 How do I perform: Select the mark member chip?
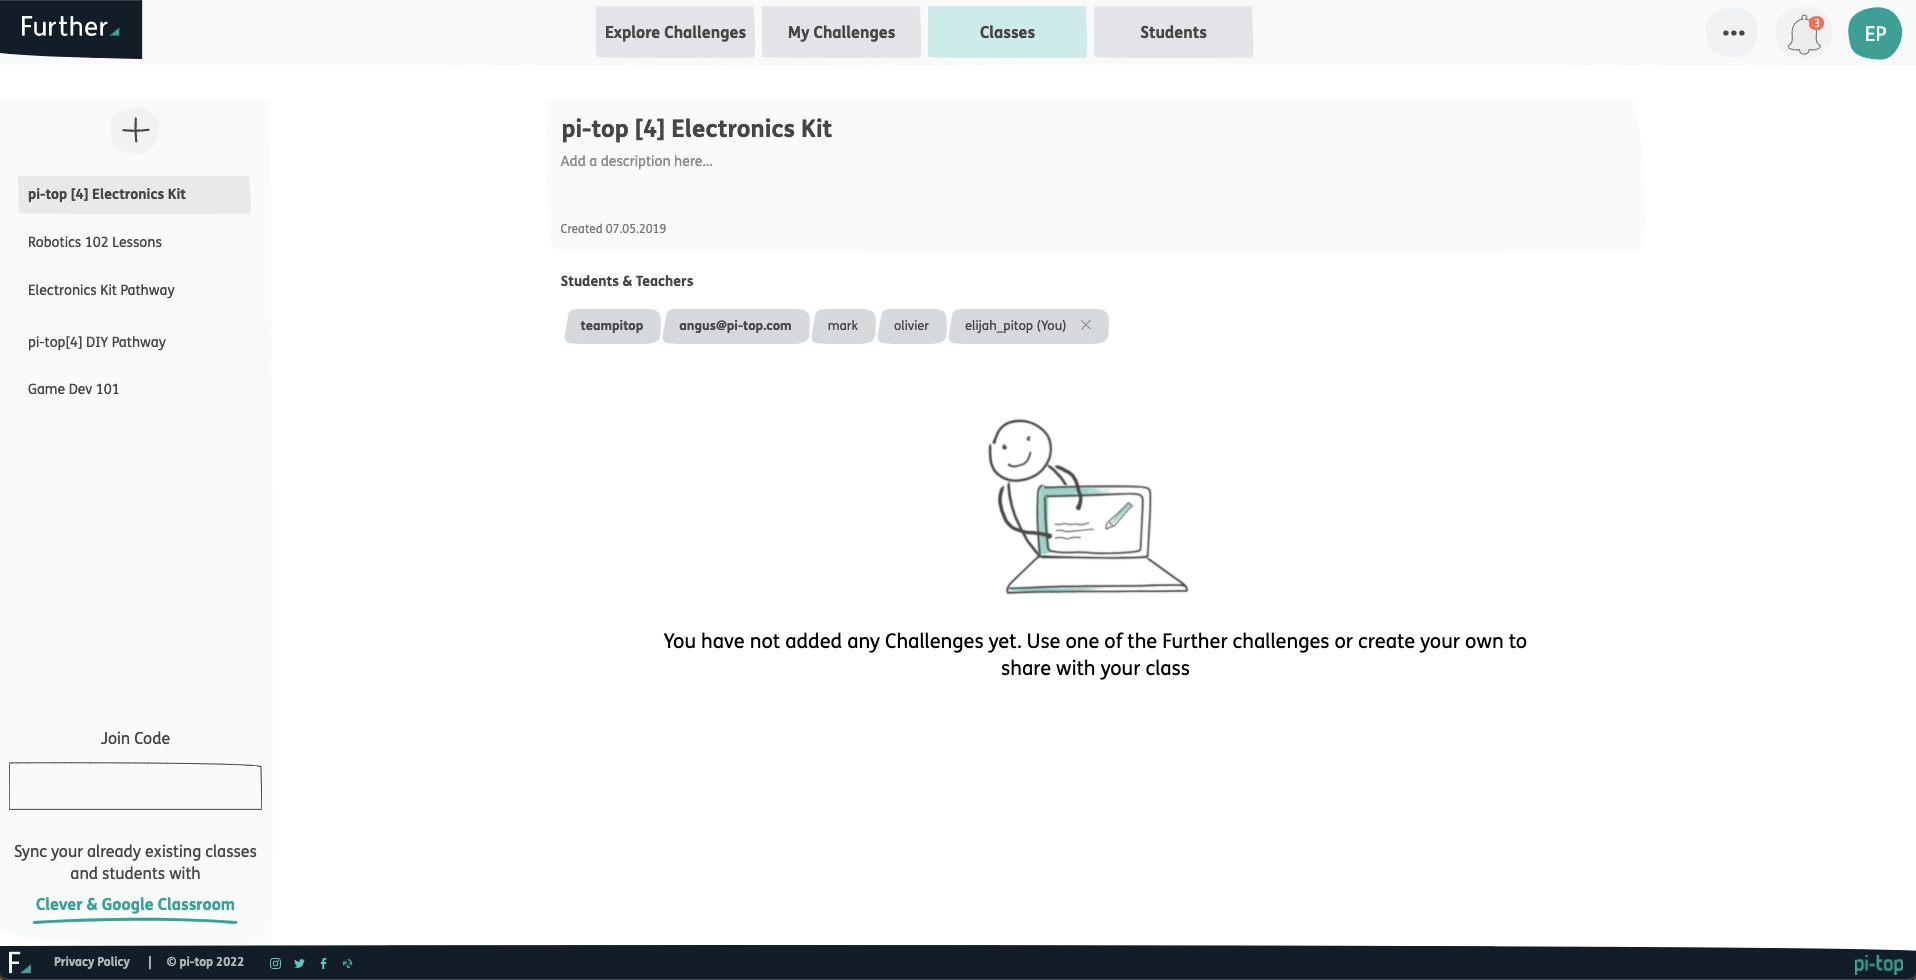coord(843,326)
